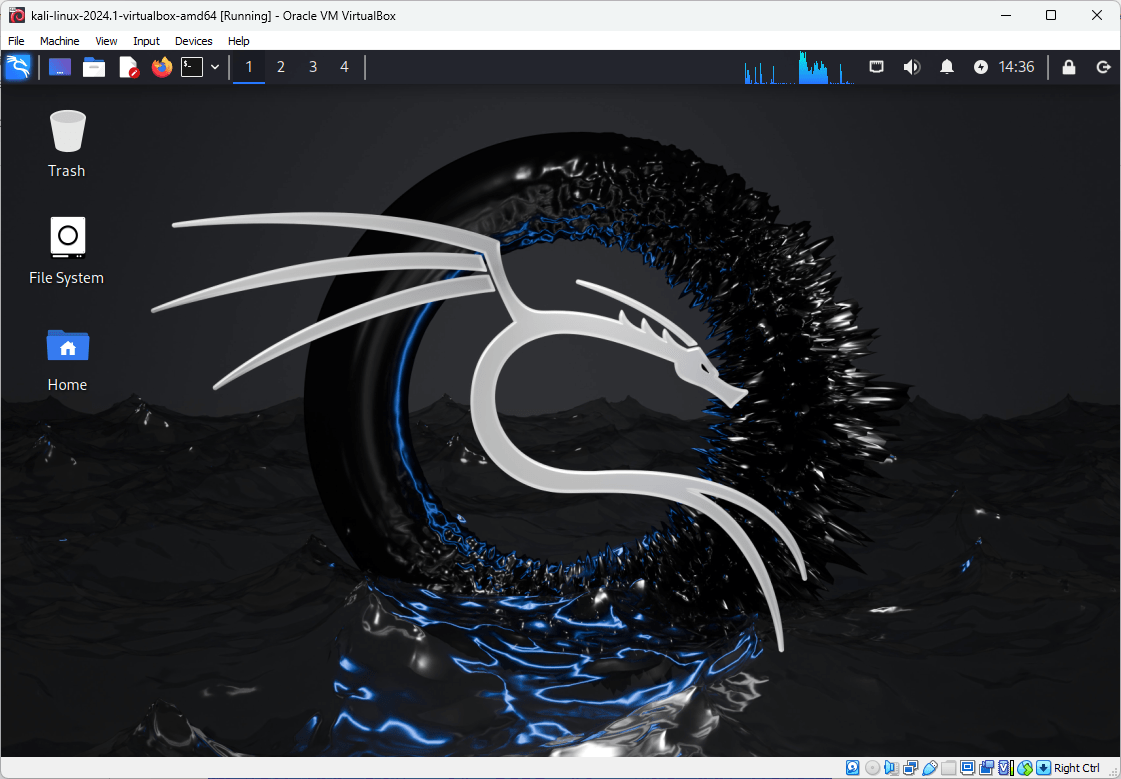Open the clock showing 14:36

[1016, 67]
